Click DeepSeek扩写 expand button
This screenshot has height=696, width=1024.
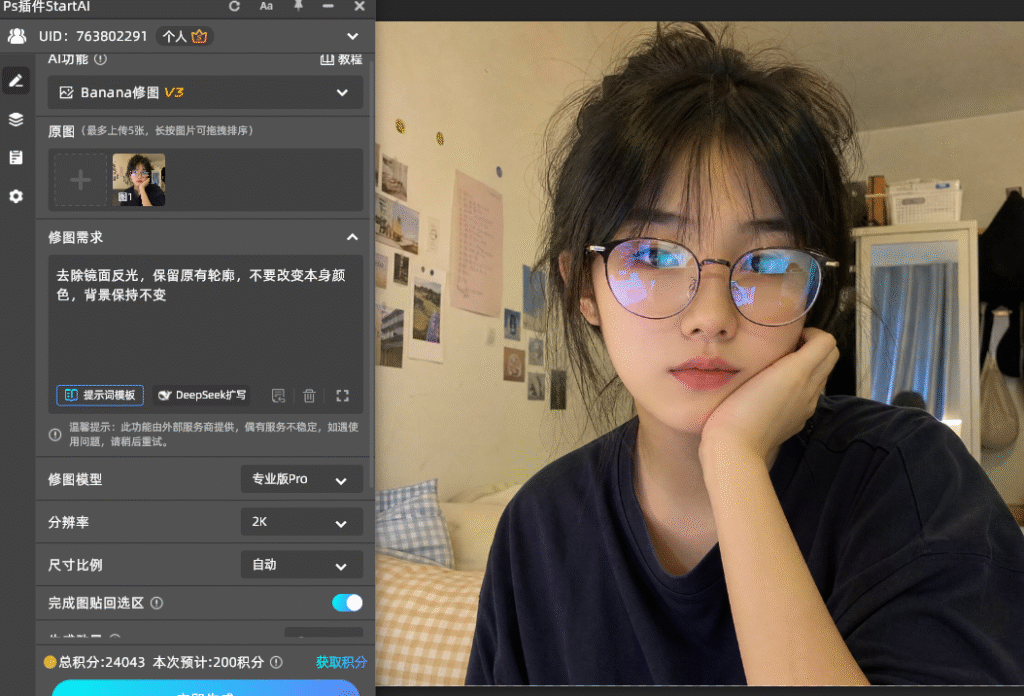click(x=202, y=395)
